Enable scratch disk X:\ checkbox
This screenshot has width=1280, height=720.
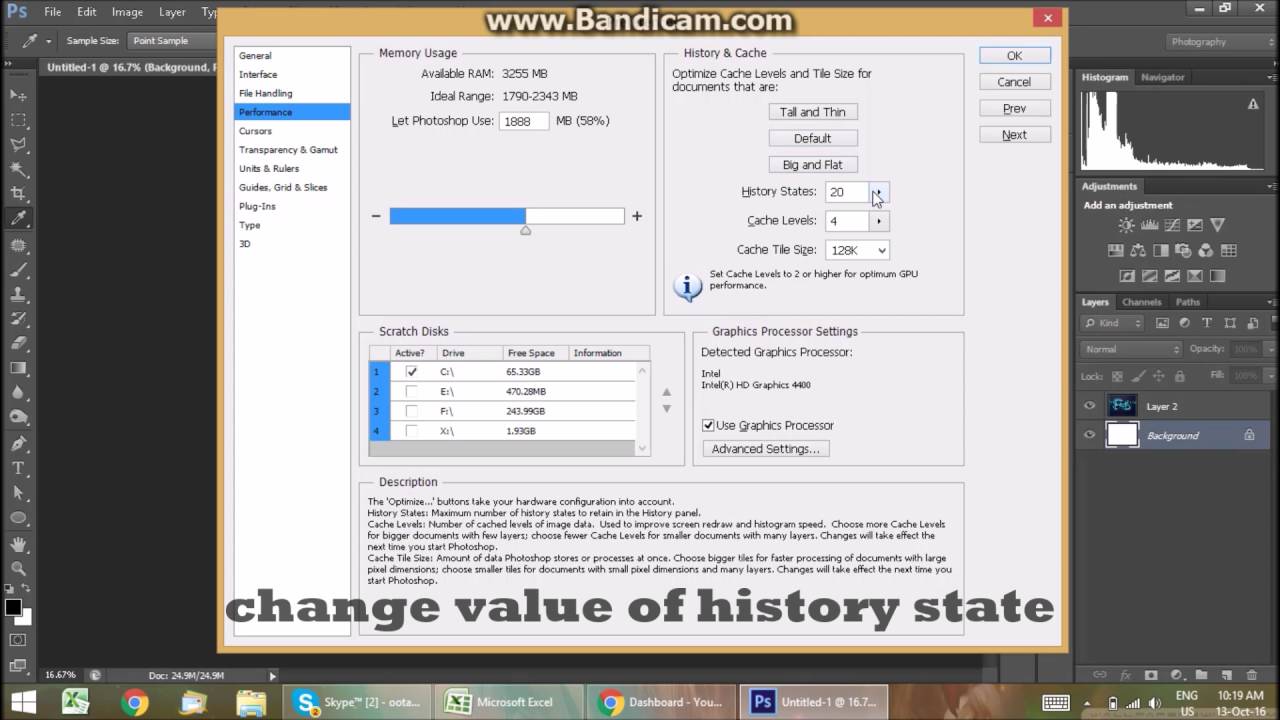tap(411, 431)
